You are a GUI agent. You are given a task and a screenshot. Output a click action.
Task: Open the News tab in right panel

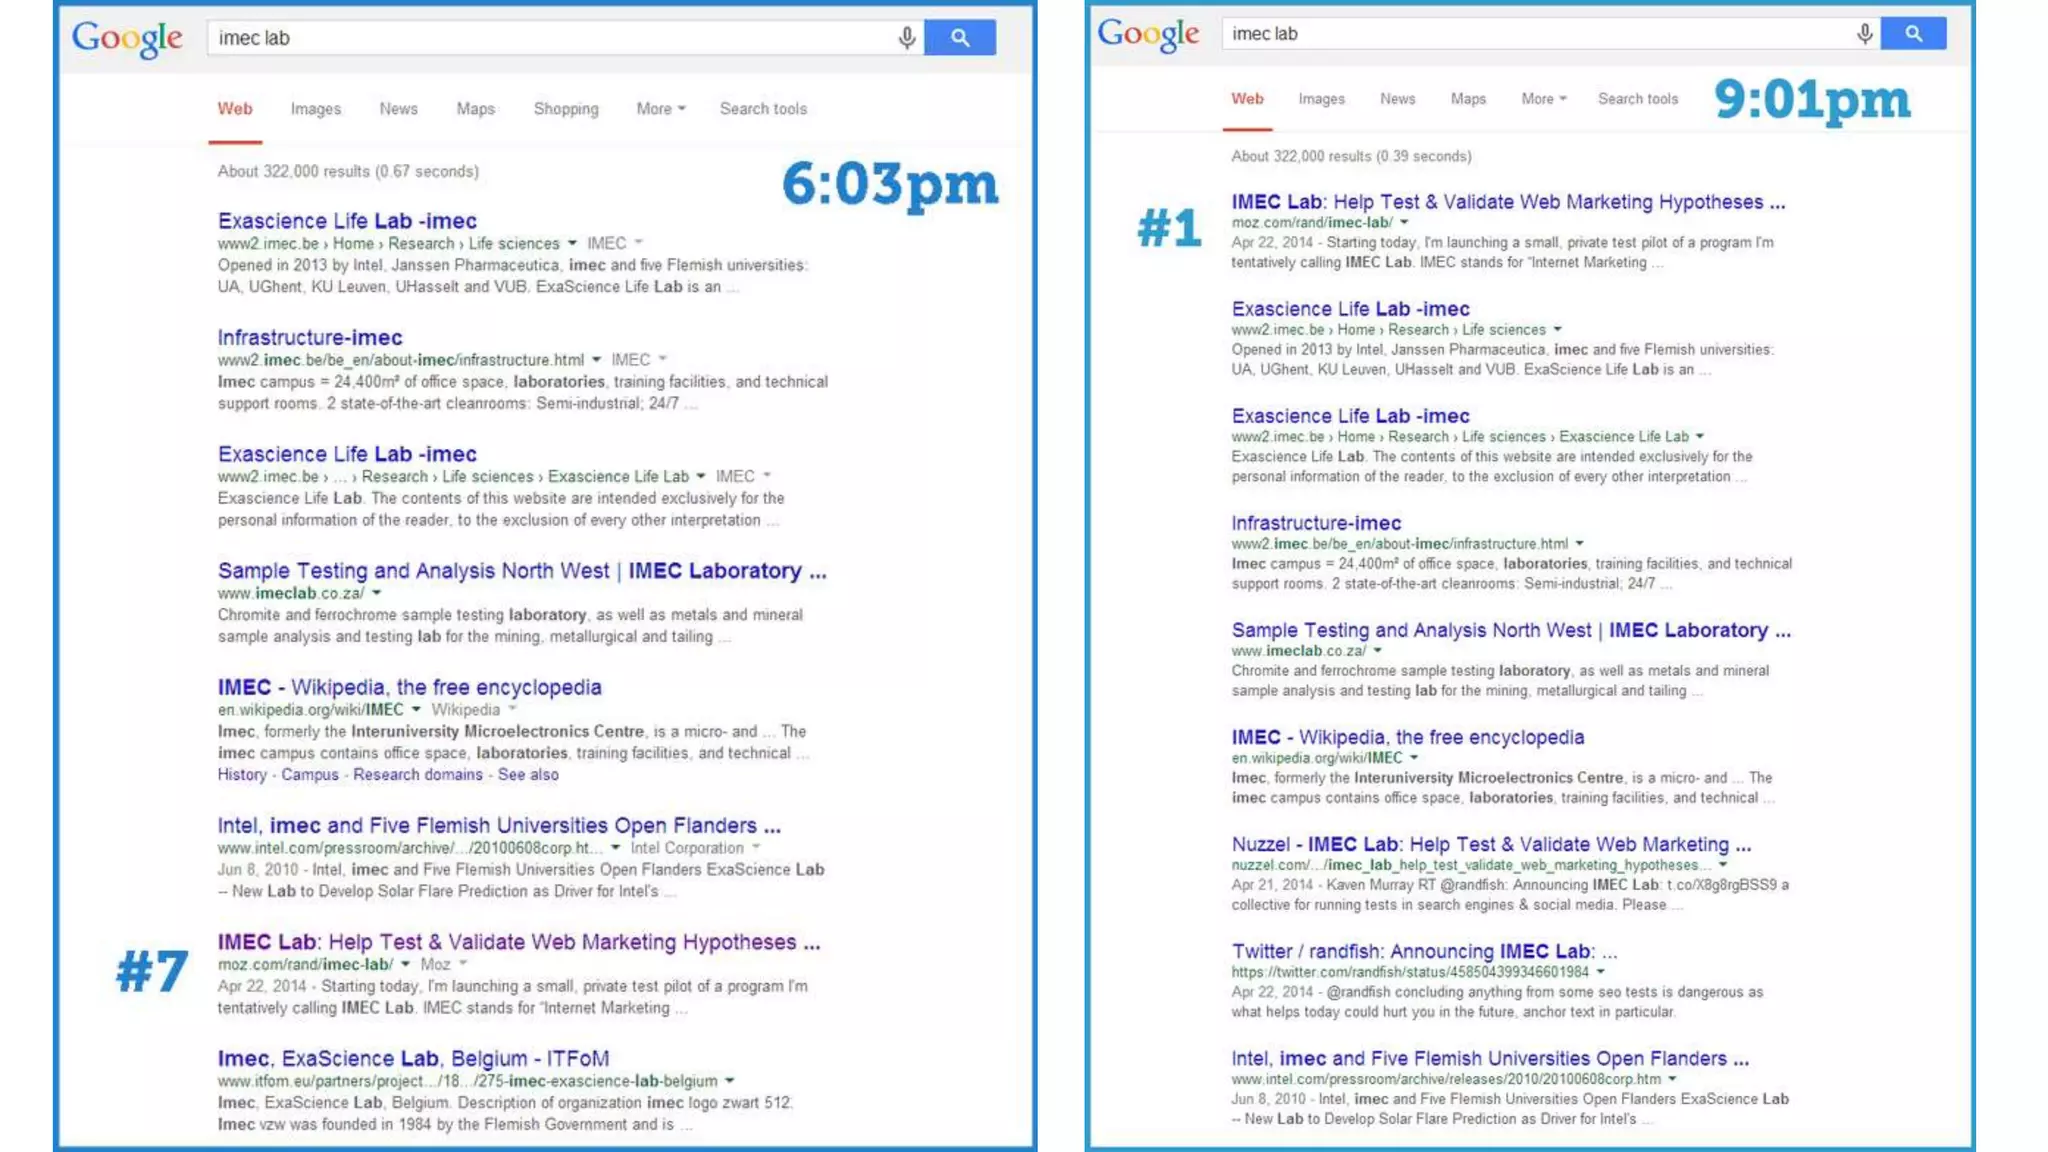click(x=1397, y=99)
